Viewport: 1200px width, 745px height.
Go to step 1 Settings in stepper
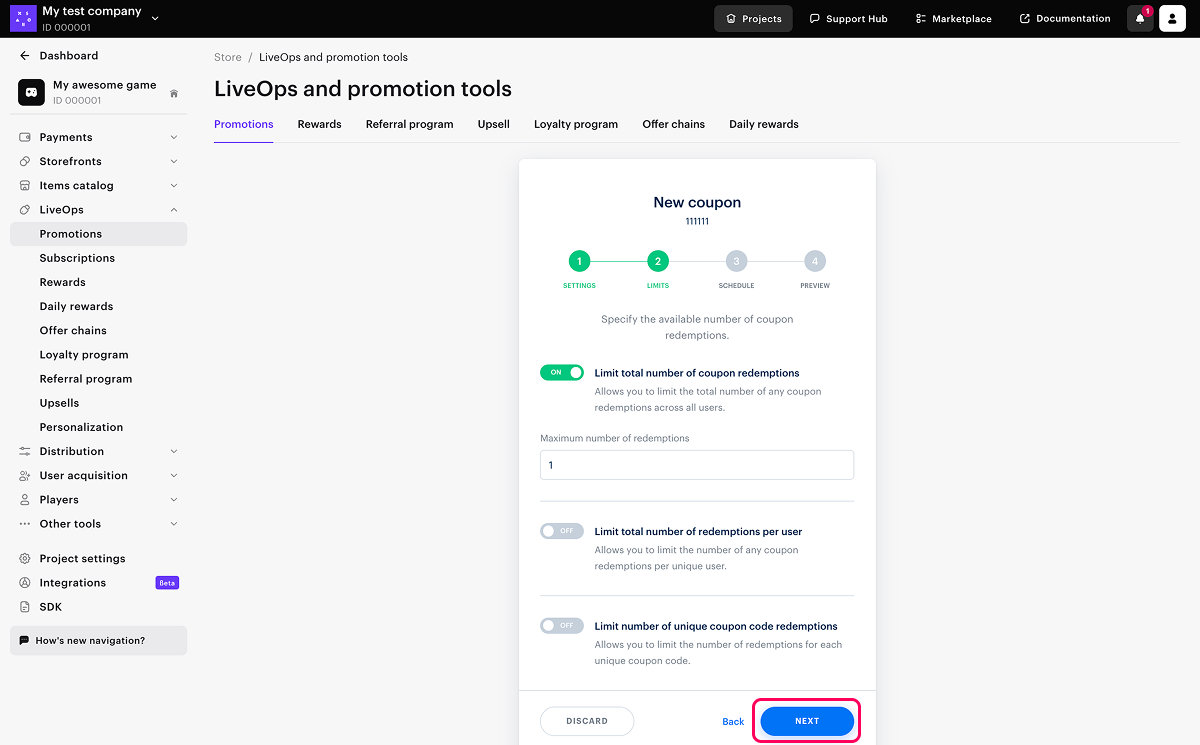pos(578,262)
